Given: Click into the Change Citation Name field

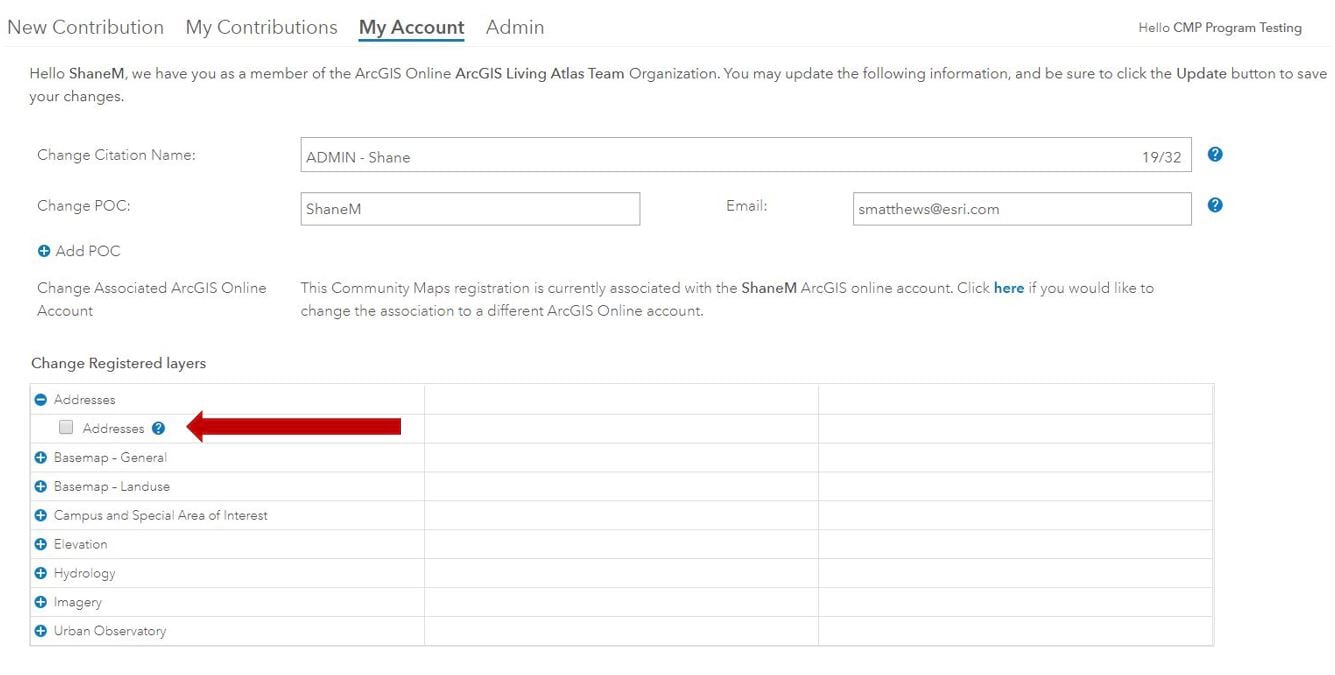Looking at the screenshot, I should 720,156.
